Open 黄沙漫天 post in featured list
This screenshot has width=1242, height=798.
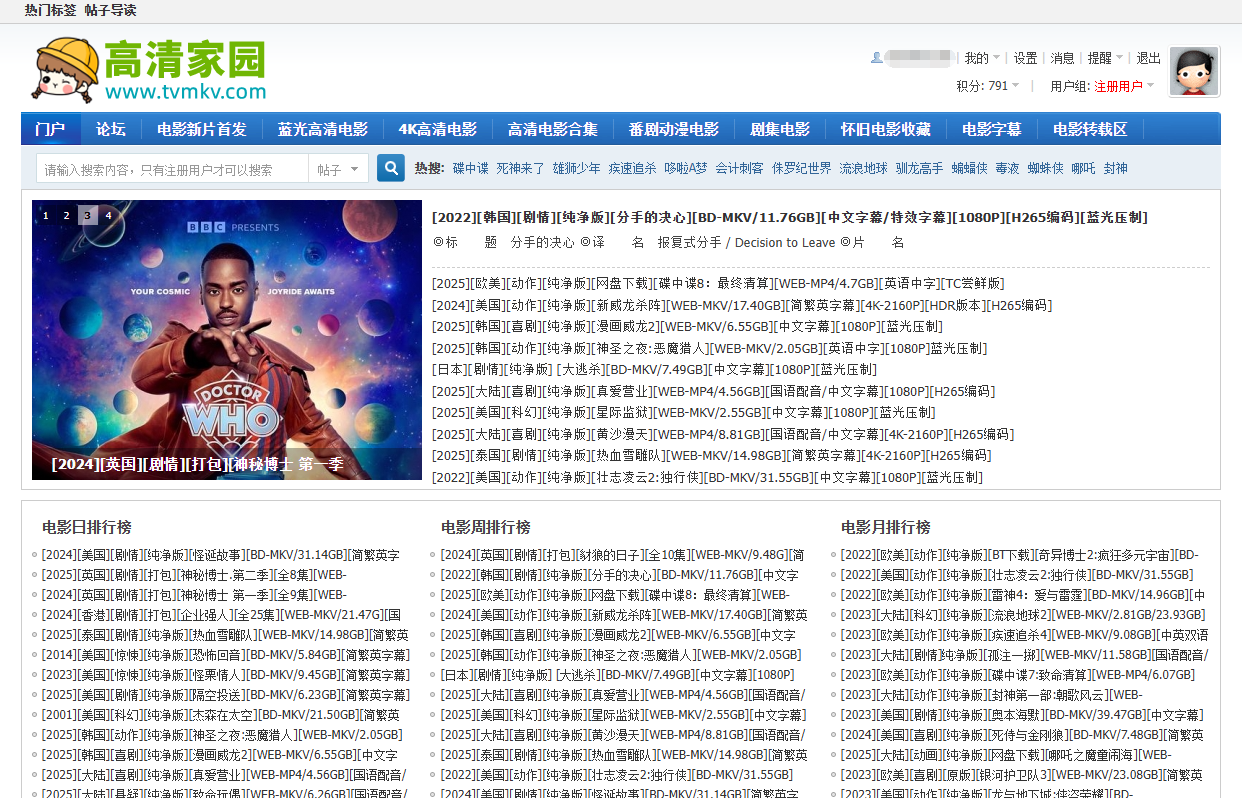723,434
